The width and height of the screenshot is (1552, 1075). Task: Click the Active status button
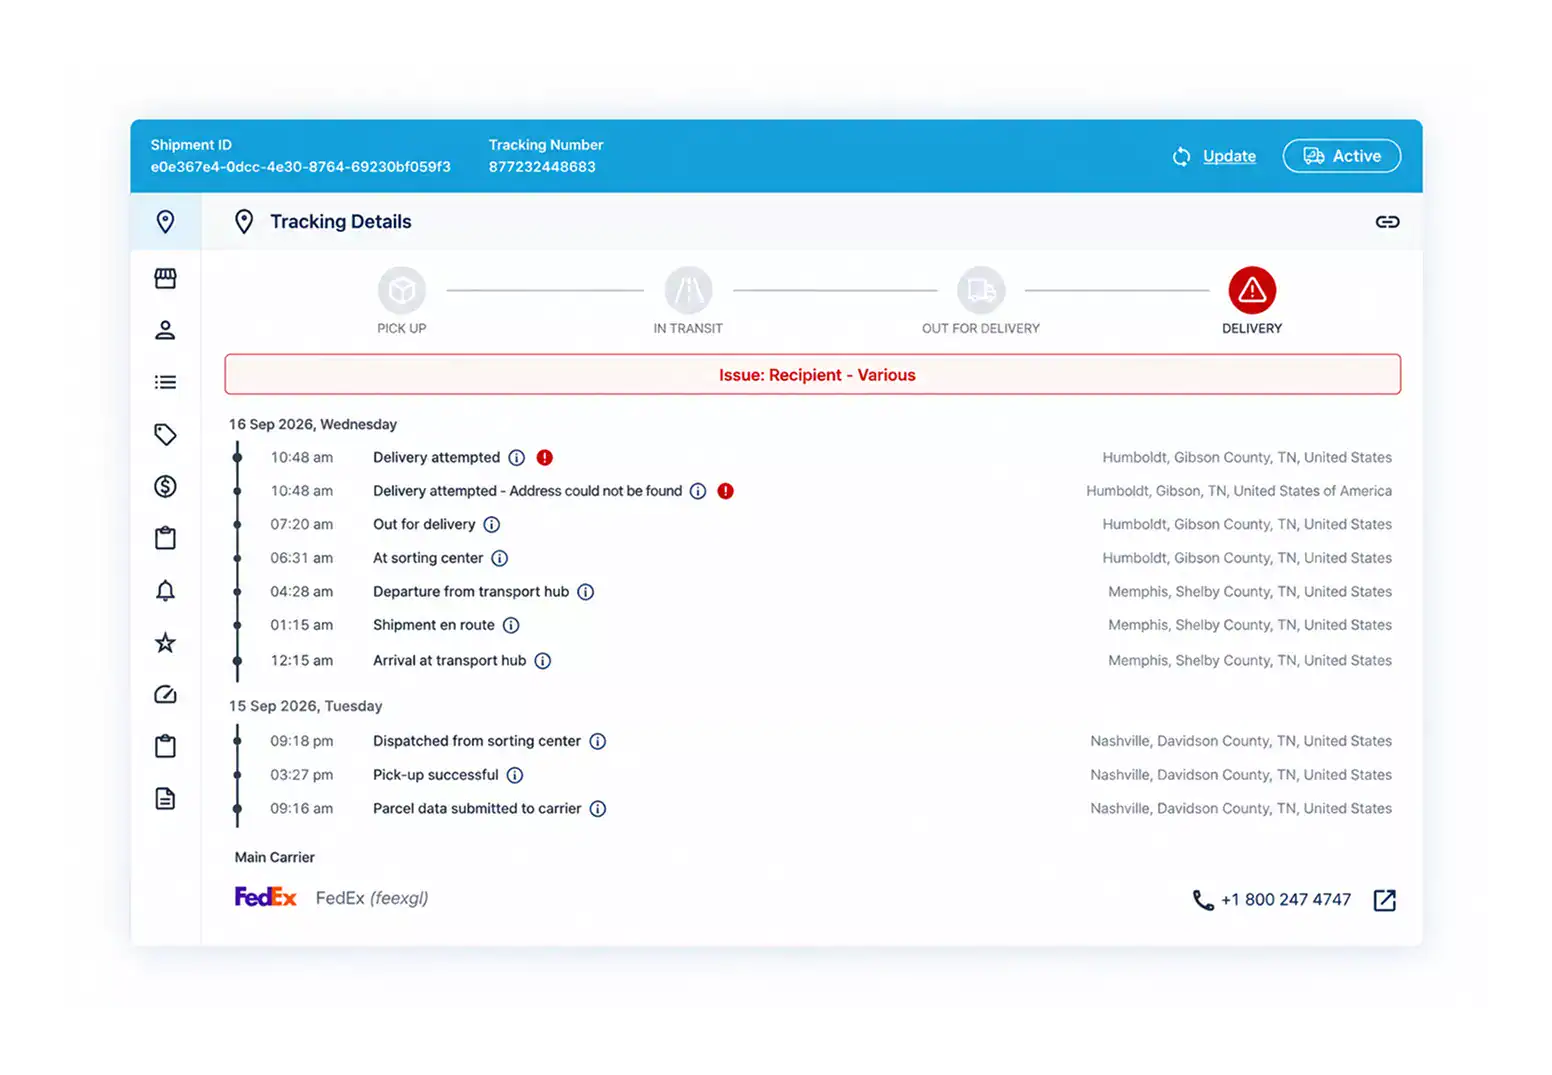point(1342,156)
